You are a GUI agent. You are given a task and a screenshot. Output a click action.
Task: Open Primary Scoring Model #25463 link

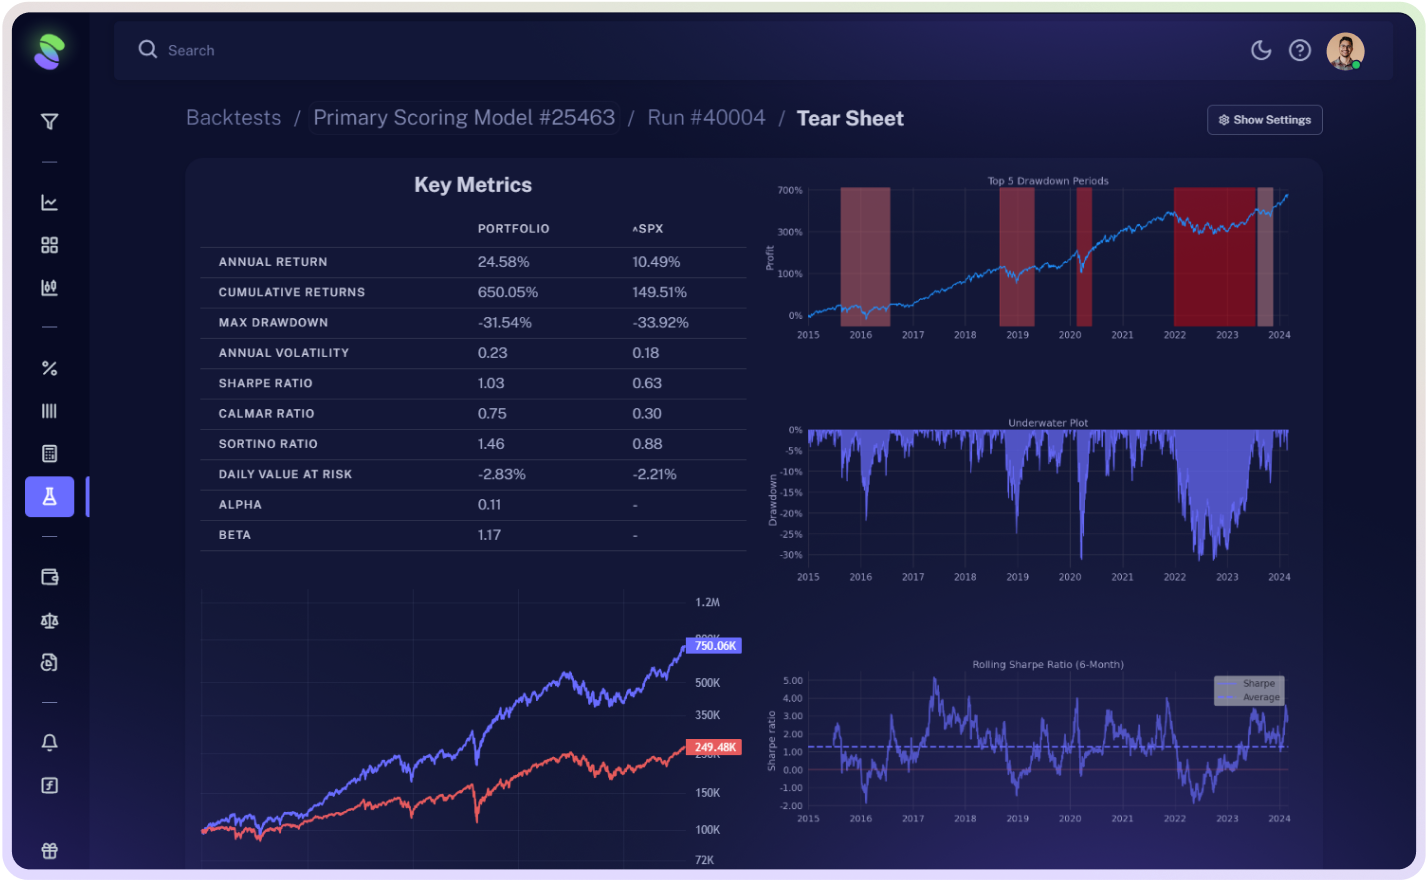tap(464, 117)
